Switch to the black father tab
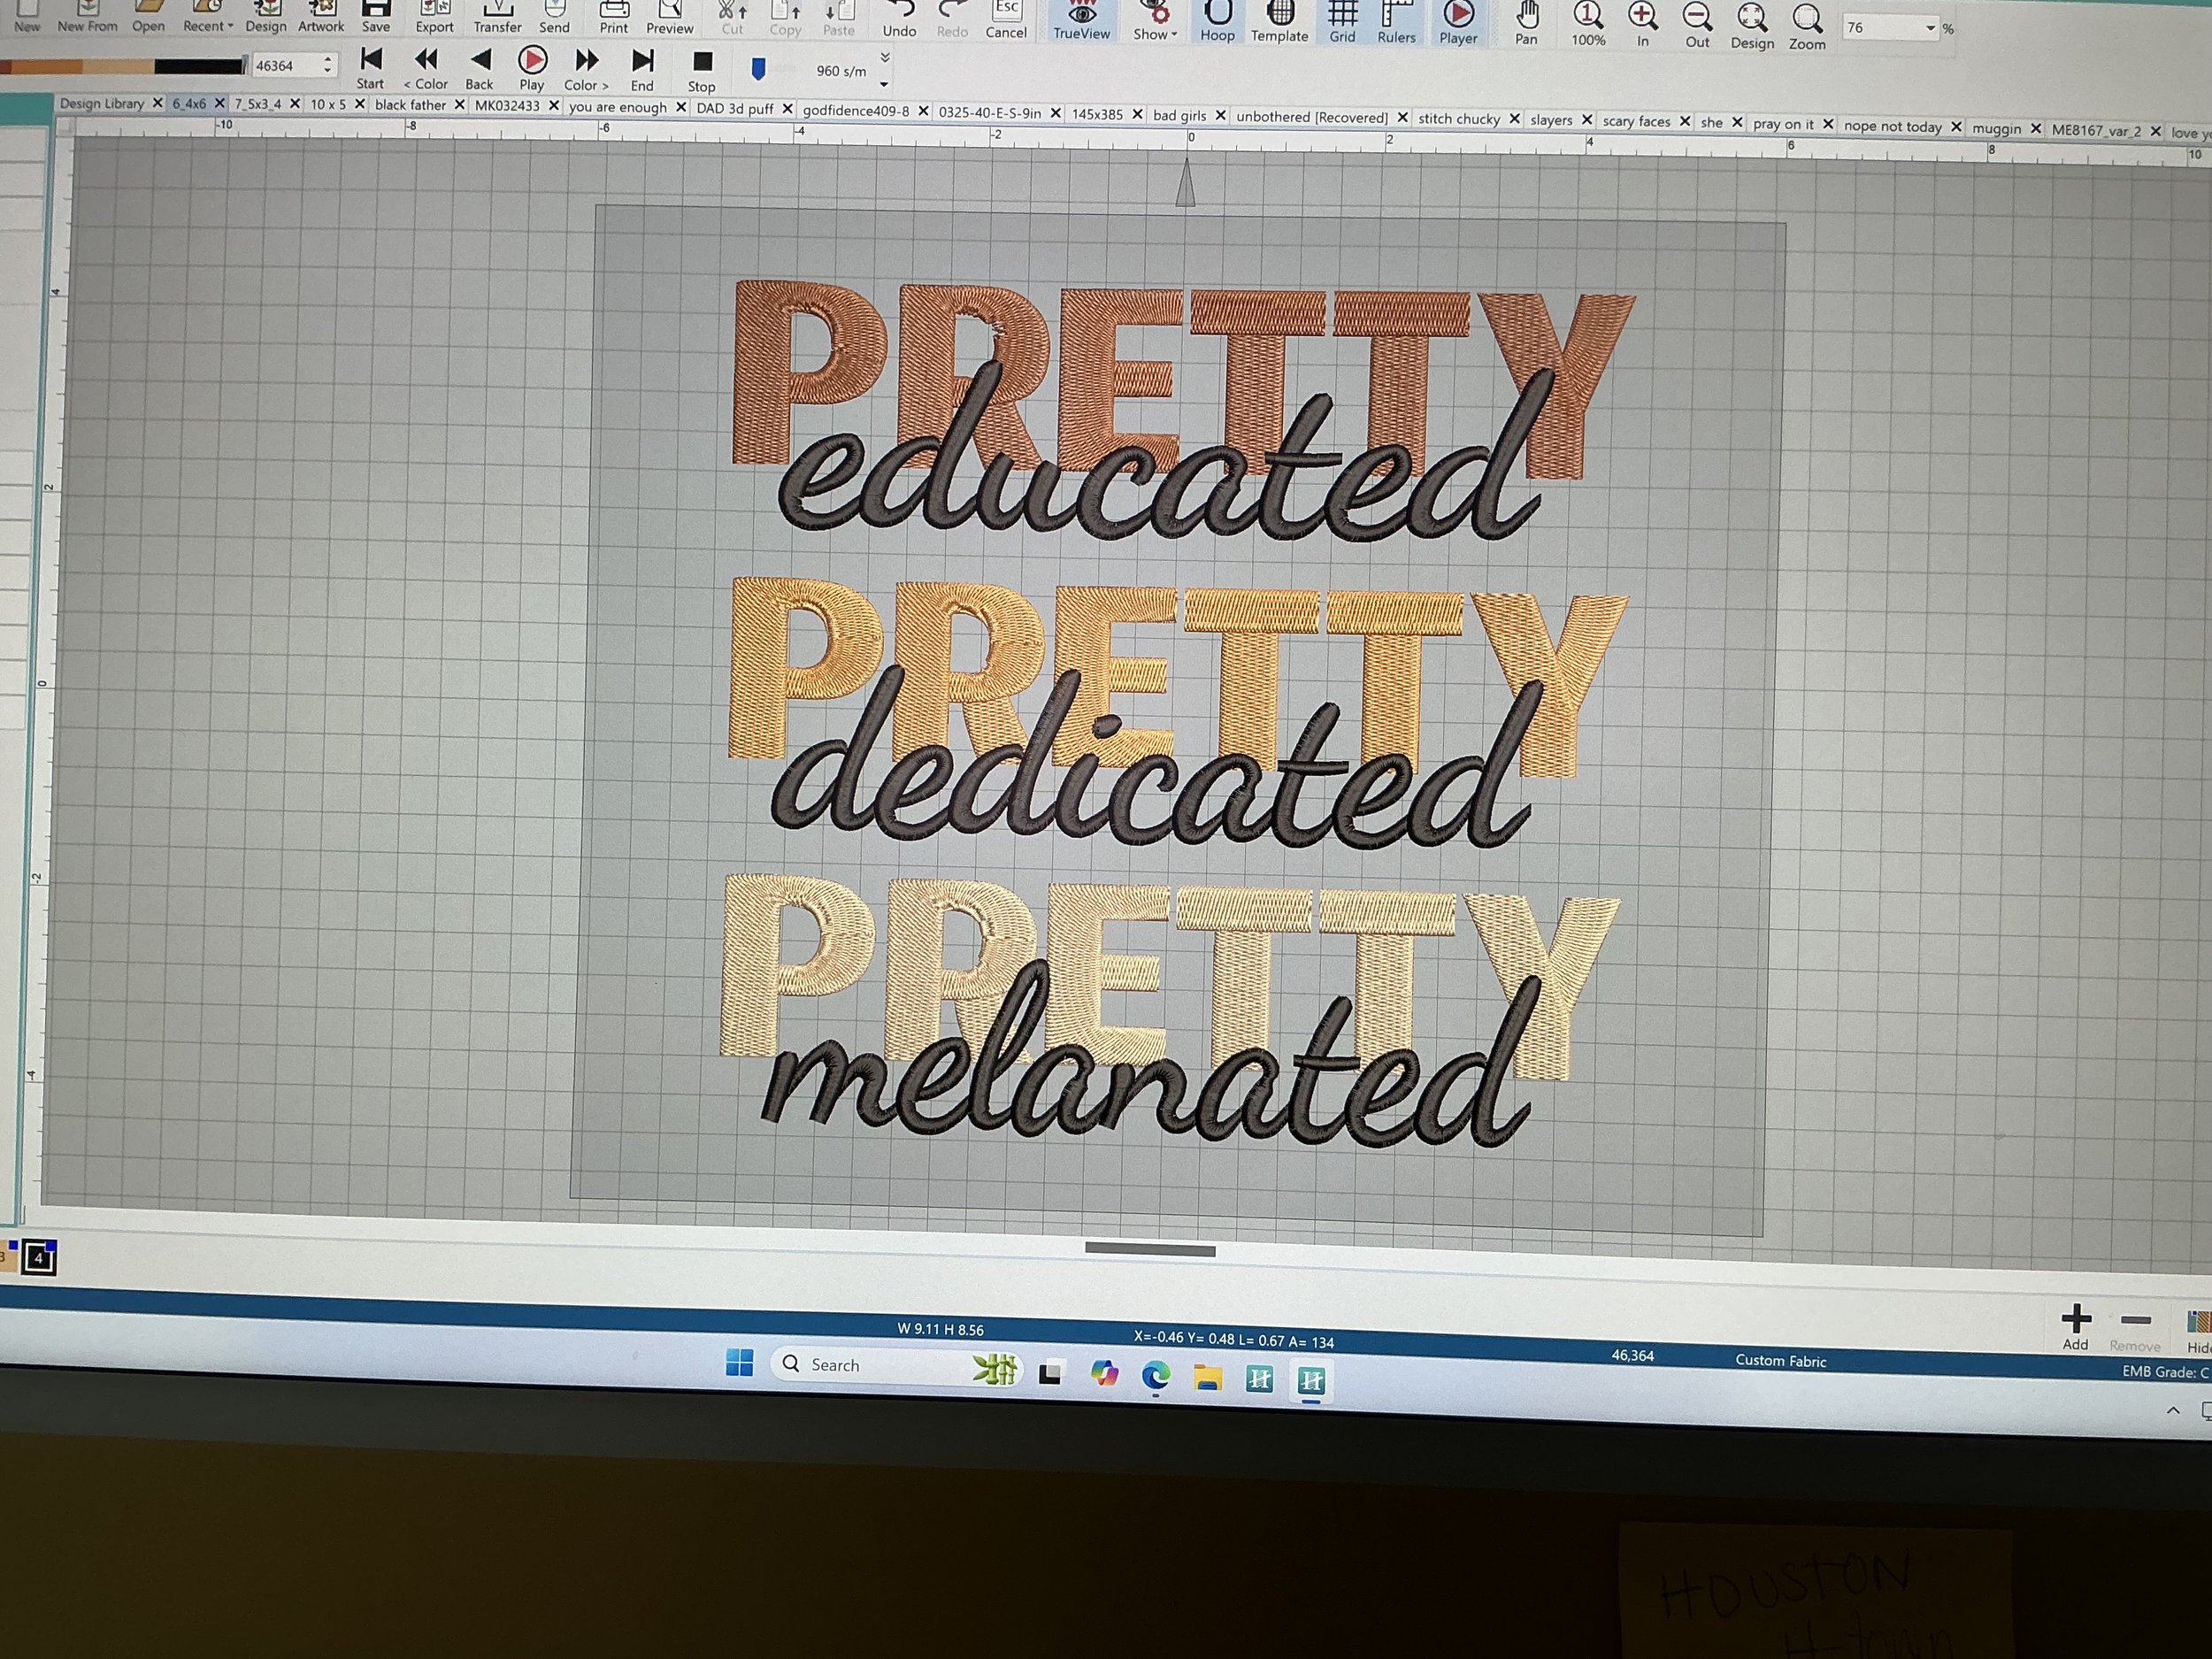 [410, 105]
